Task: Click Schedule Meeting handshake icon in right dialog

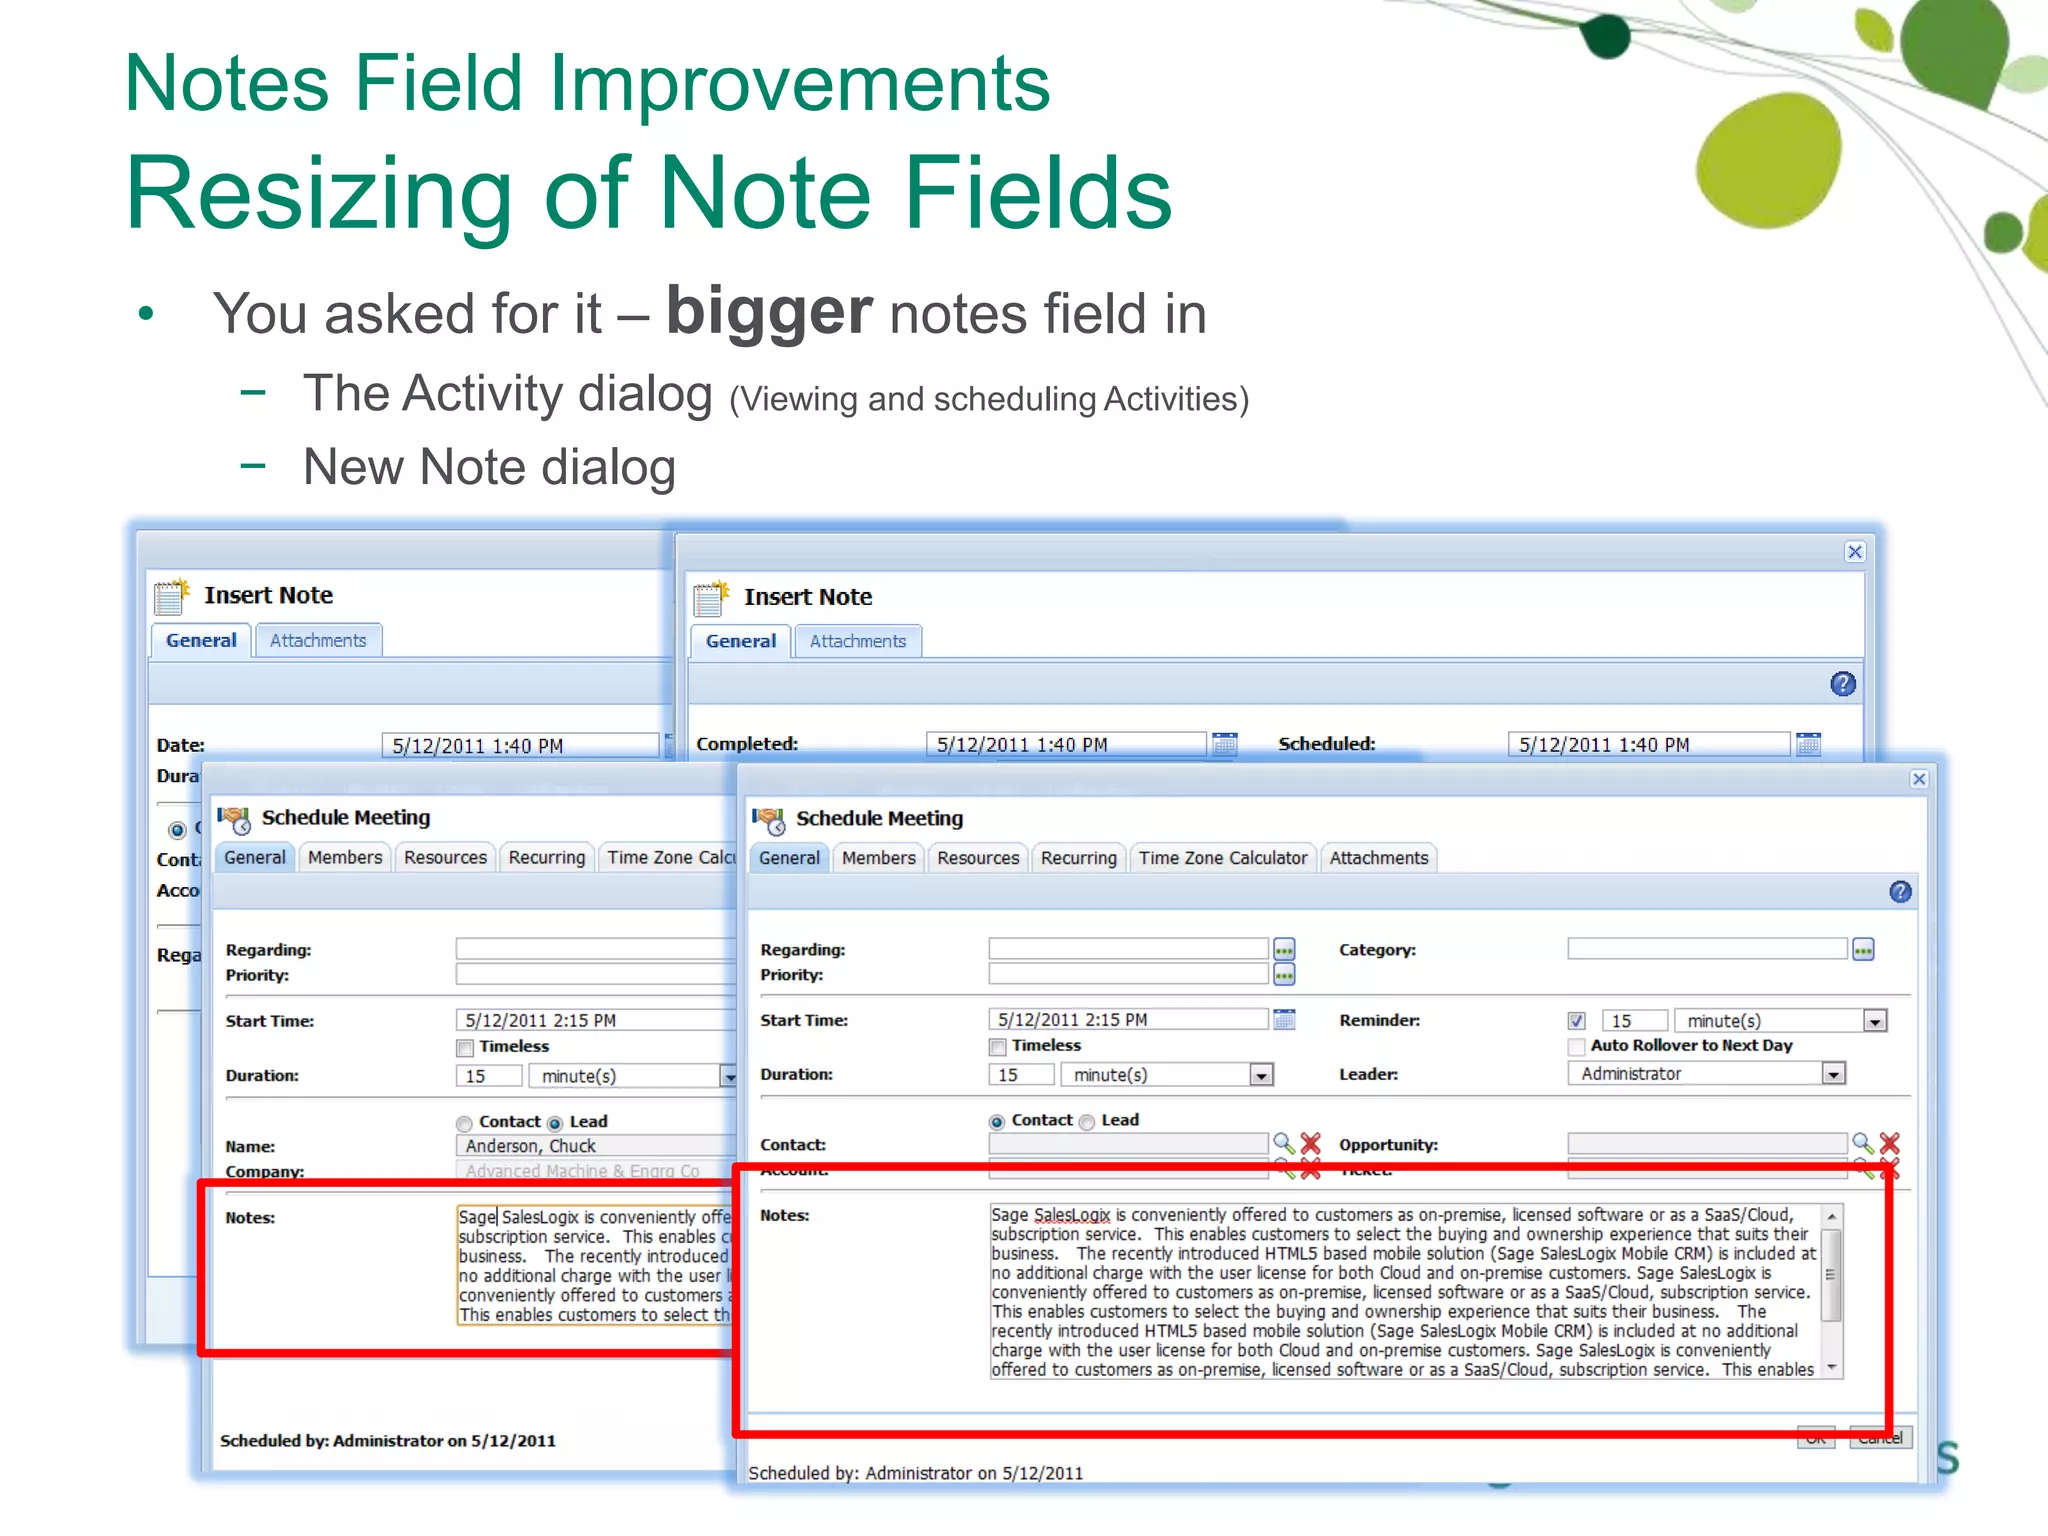Action: pos(768,820)
